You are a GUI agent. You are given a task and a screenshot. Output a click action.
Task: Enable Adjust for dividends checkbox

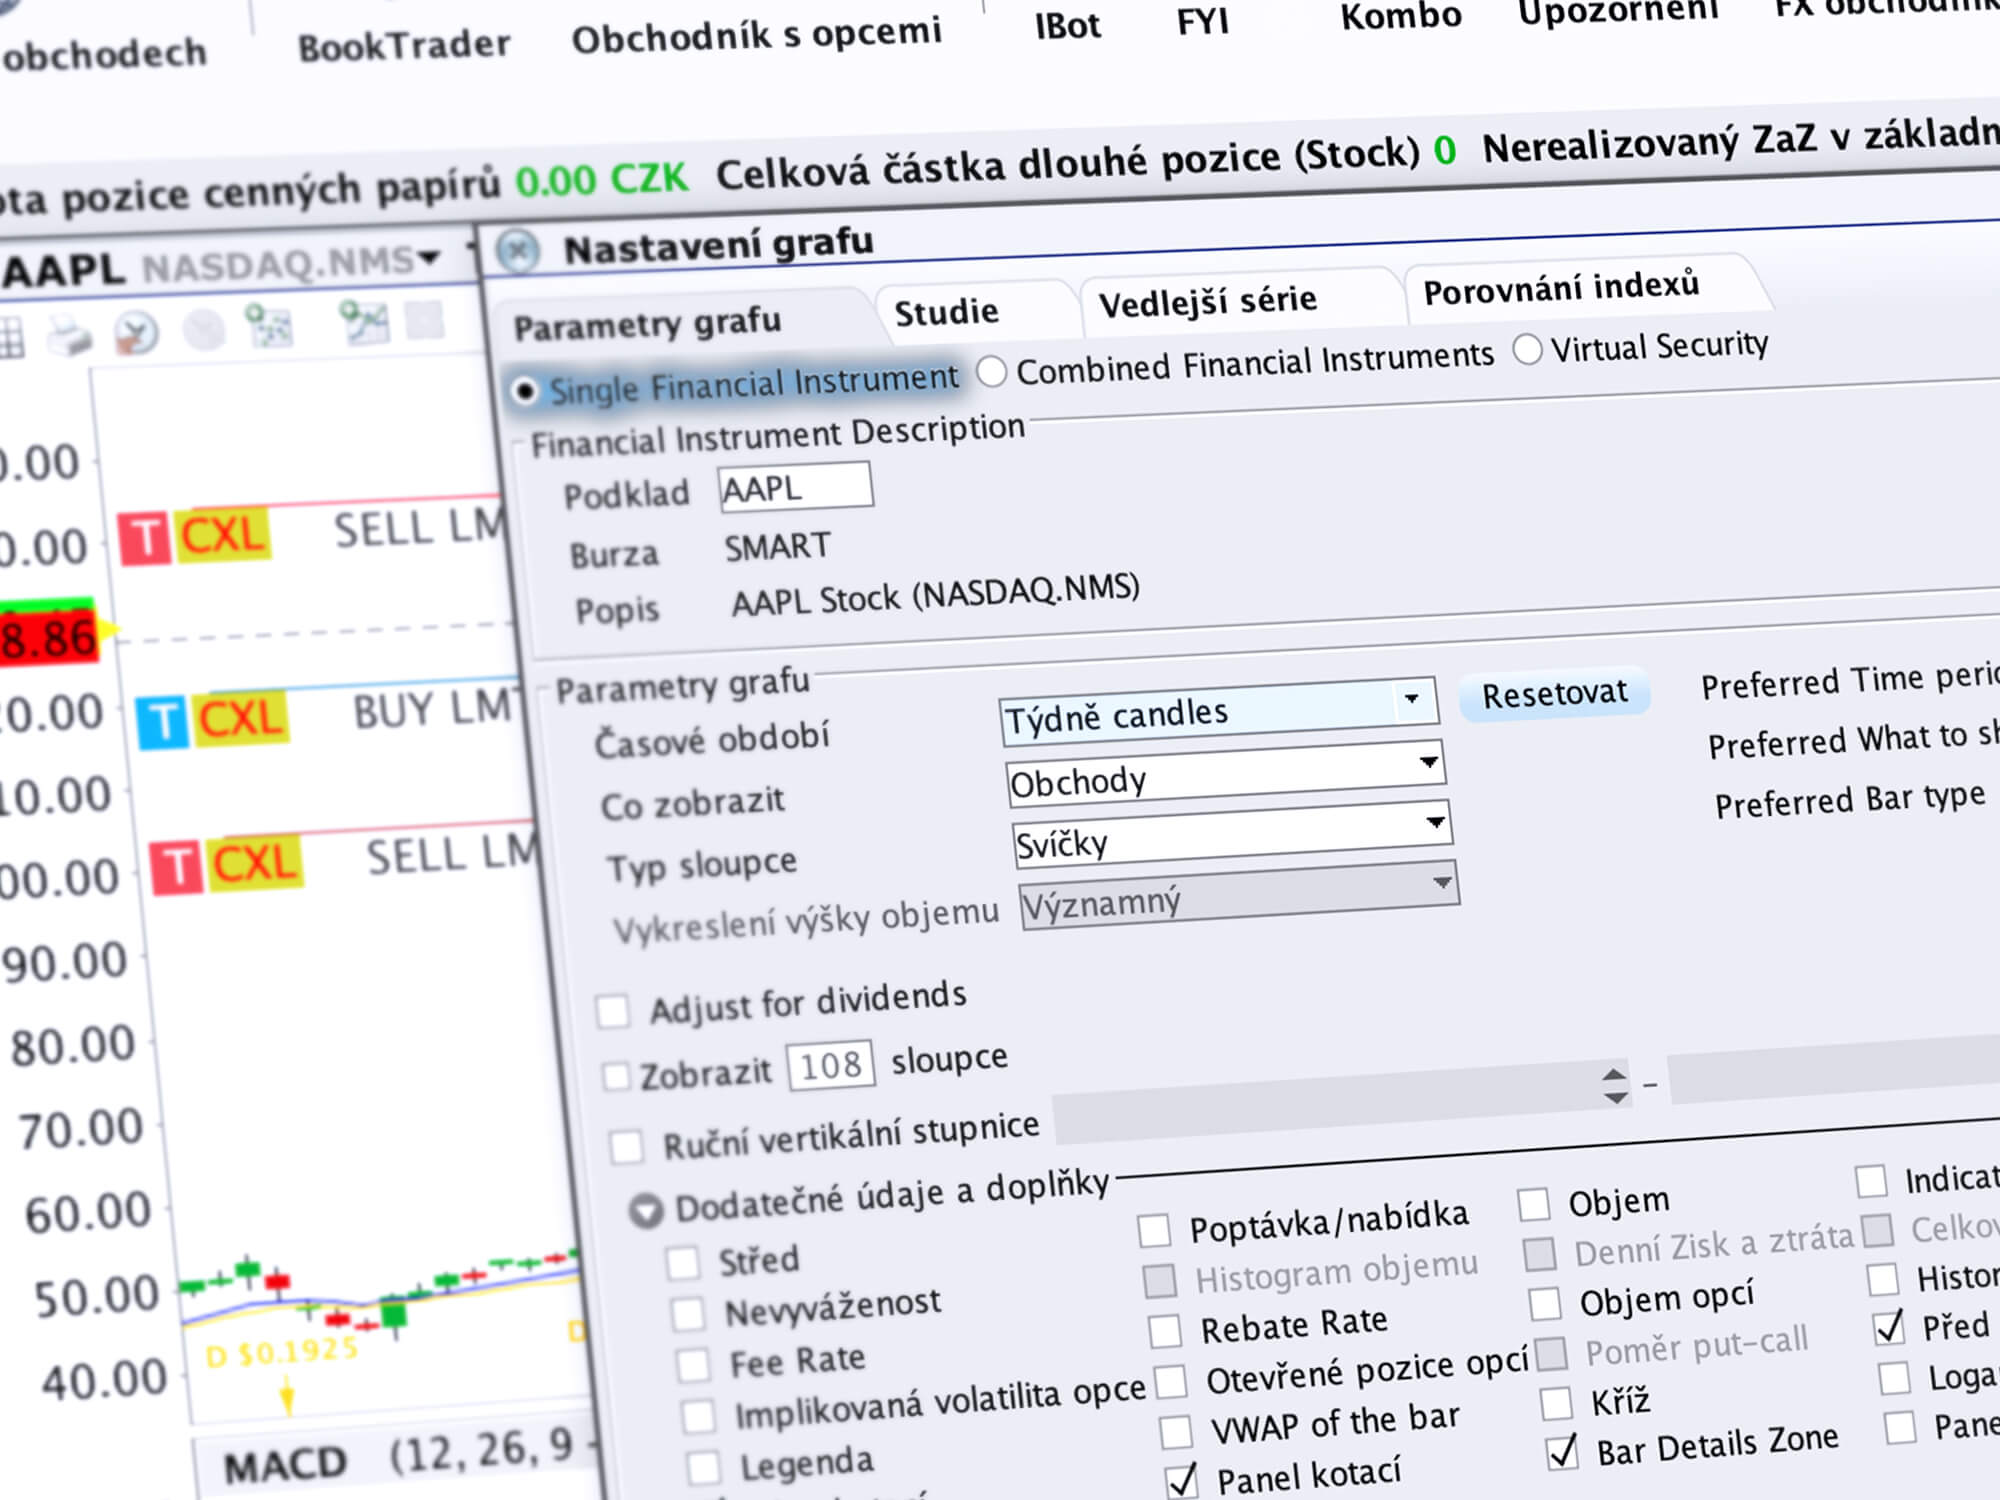click(x=613, y=1011)
